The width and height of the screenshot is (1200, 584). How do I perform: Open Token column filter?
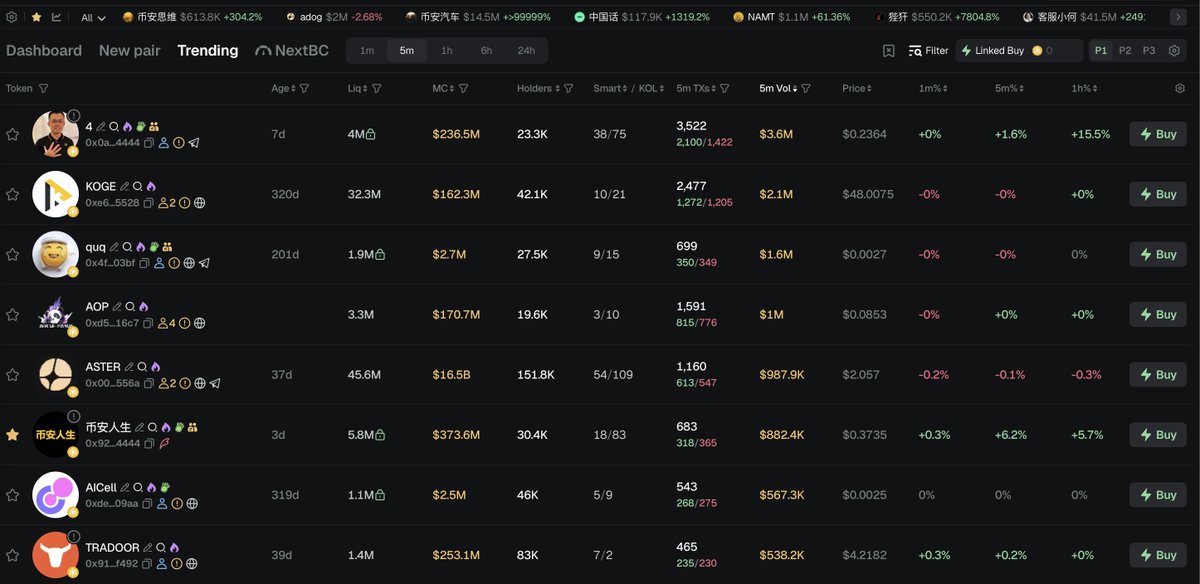[x=43, y=88]
